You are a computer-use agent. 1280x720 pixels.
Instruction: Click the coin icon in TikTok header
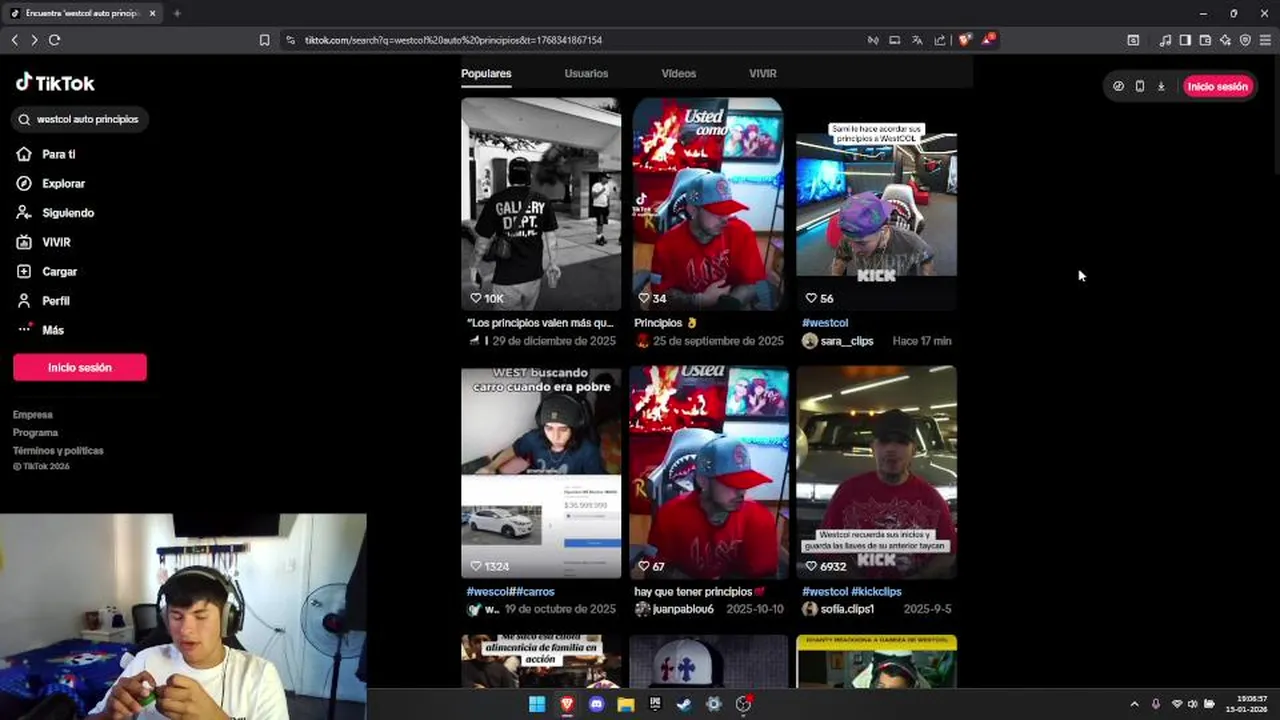pyautogui.click(x=1118, y=86)
